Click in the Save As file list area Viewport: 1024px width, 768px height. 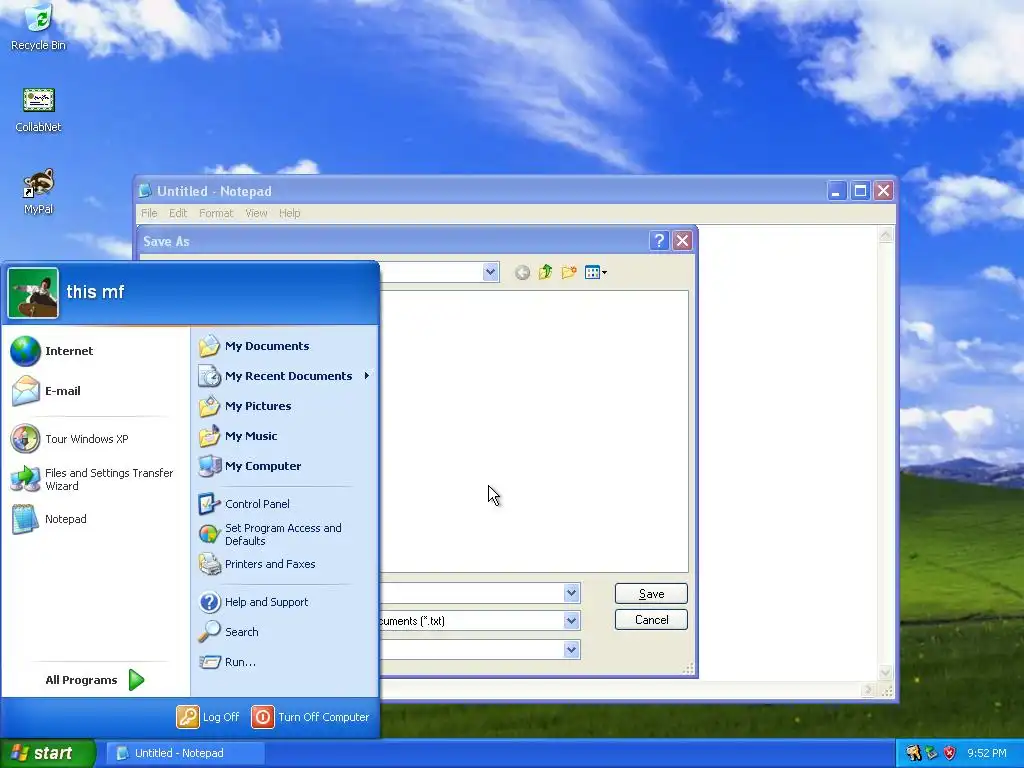pos(534,431)
